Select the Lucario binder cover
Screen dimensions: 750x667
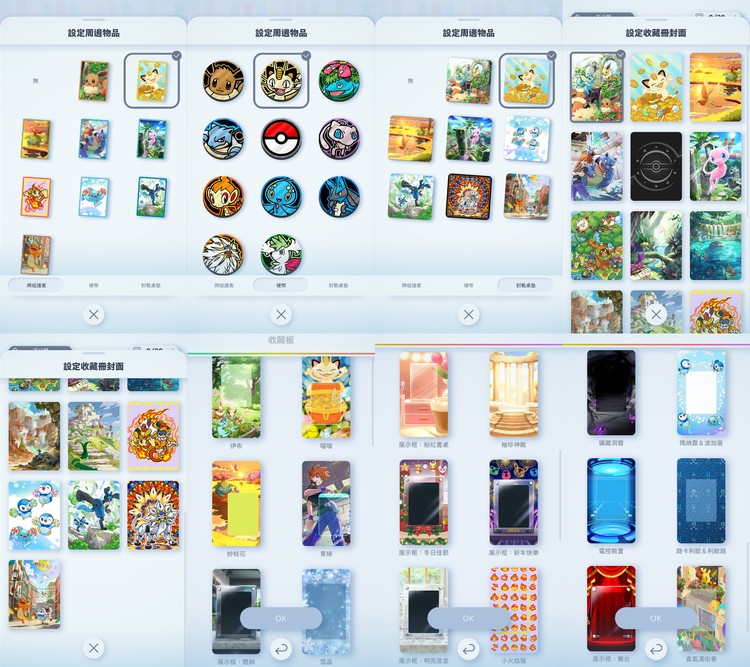point(94,515)
